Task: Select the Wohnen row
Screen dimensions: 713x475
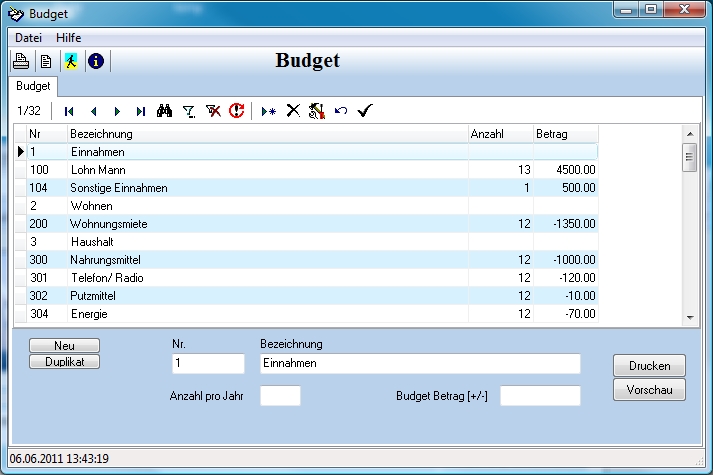Action: (312, 206)
